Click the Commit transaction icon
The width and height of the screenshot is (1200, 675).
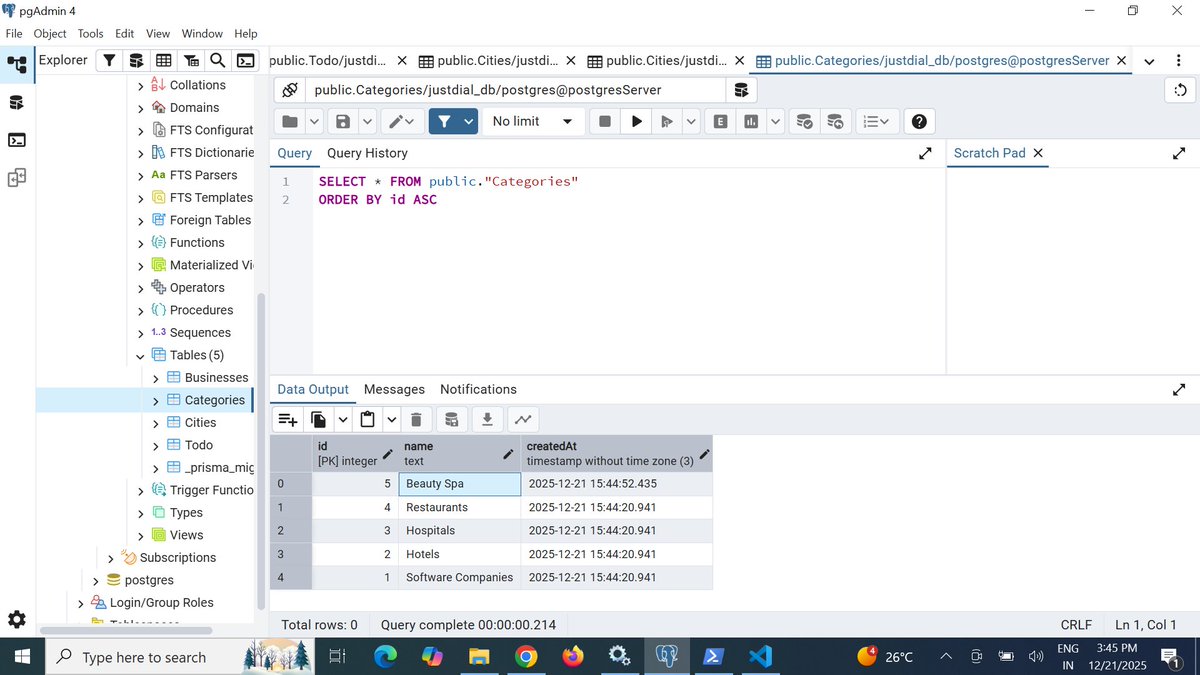[804, 121]
